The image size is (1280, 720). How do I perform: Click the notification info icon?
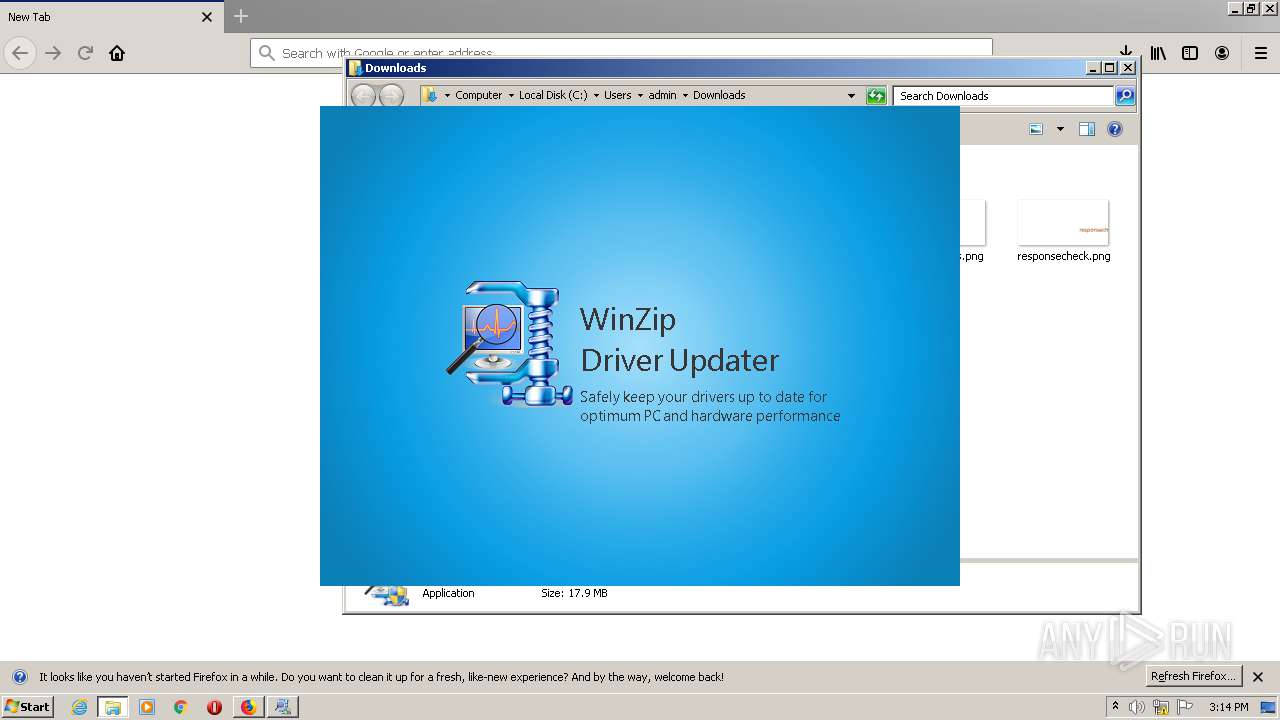[19, 677]
